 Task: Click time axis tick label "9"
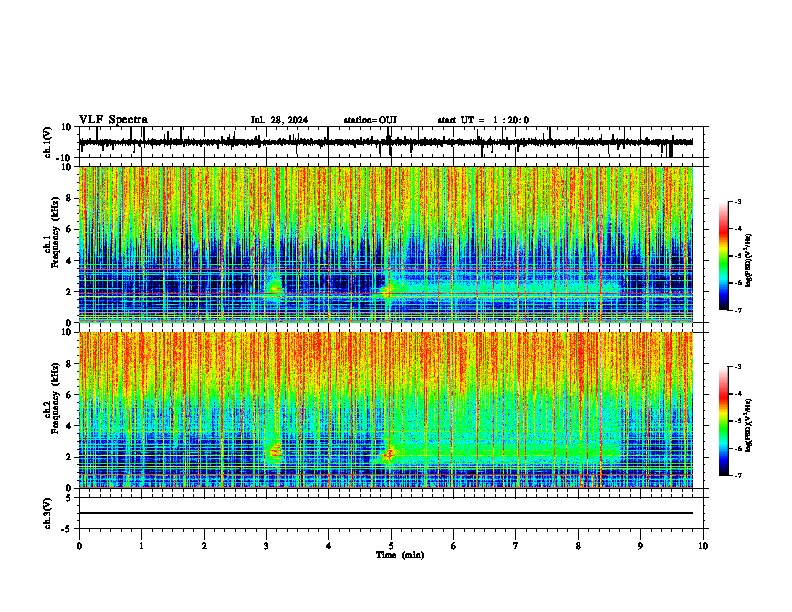(x=640, y=546)
